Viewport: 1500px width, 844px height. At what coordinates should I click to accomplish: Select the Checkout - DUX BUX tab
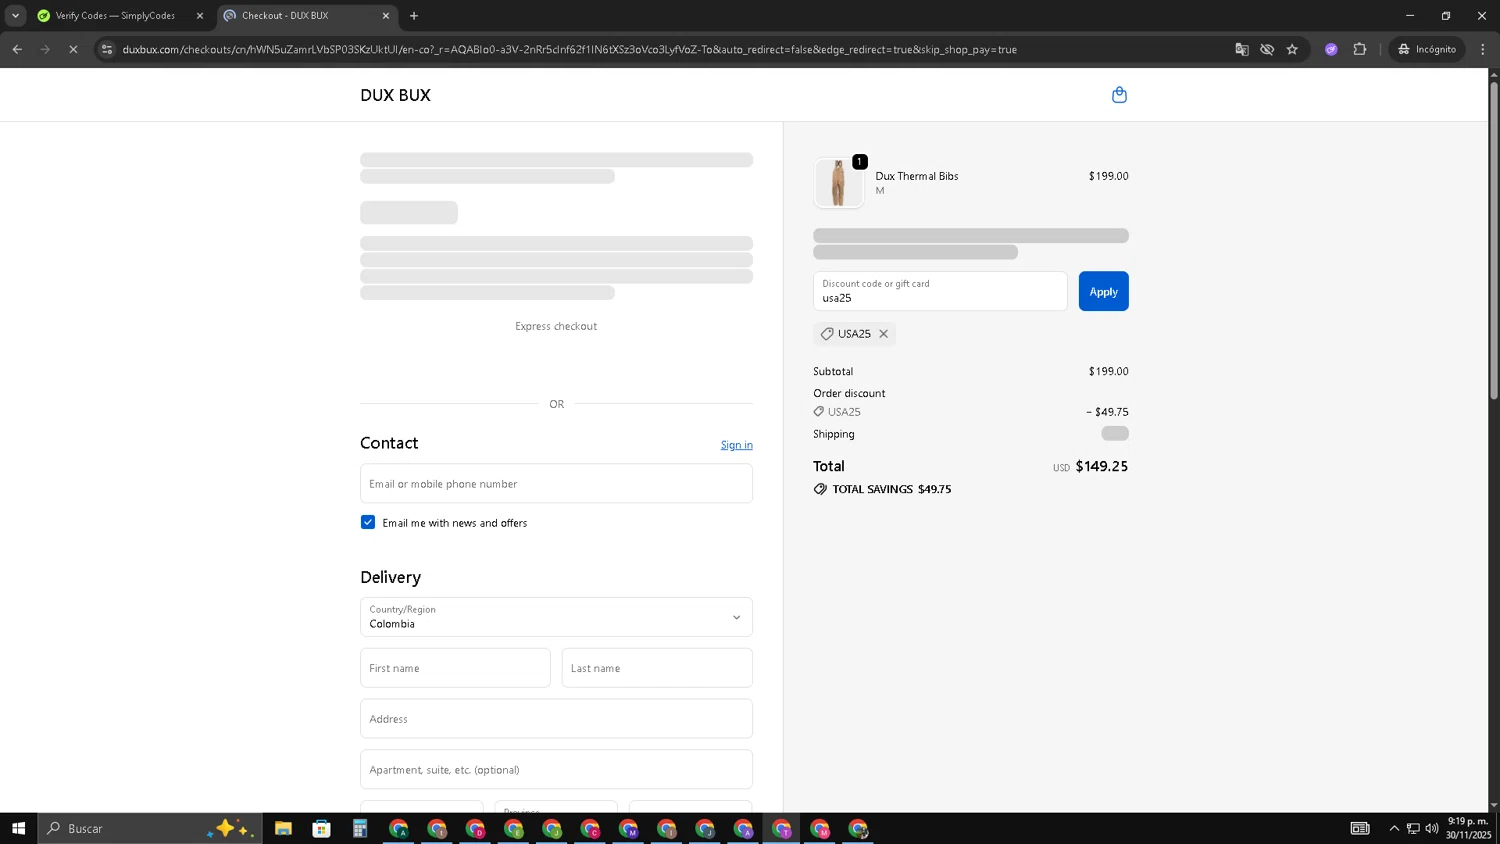[300, 16]
